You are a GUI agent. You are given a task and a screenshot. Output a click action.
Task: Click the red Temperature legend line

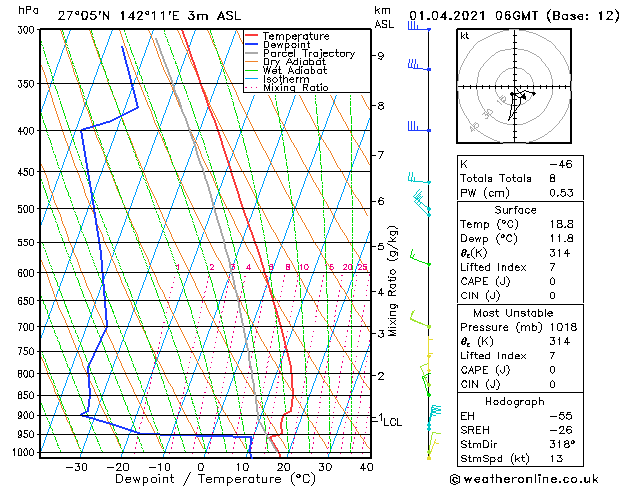coord(251,36)
